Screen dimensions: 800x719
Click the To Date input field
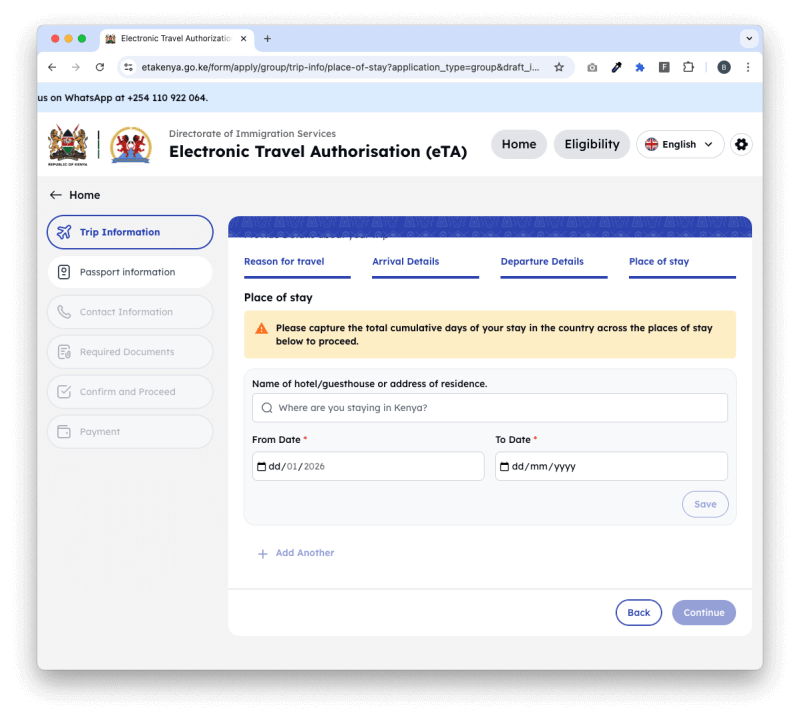point(611,466)
